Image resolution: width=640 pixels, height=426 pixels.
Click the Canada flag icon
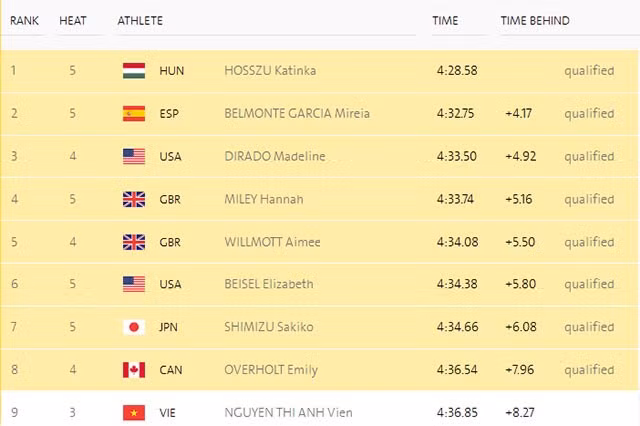pyautogui.click(x=134, y=370)
